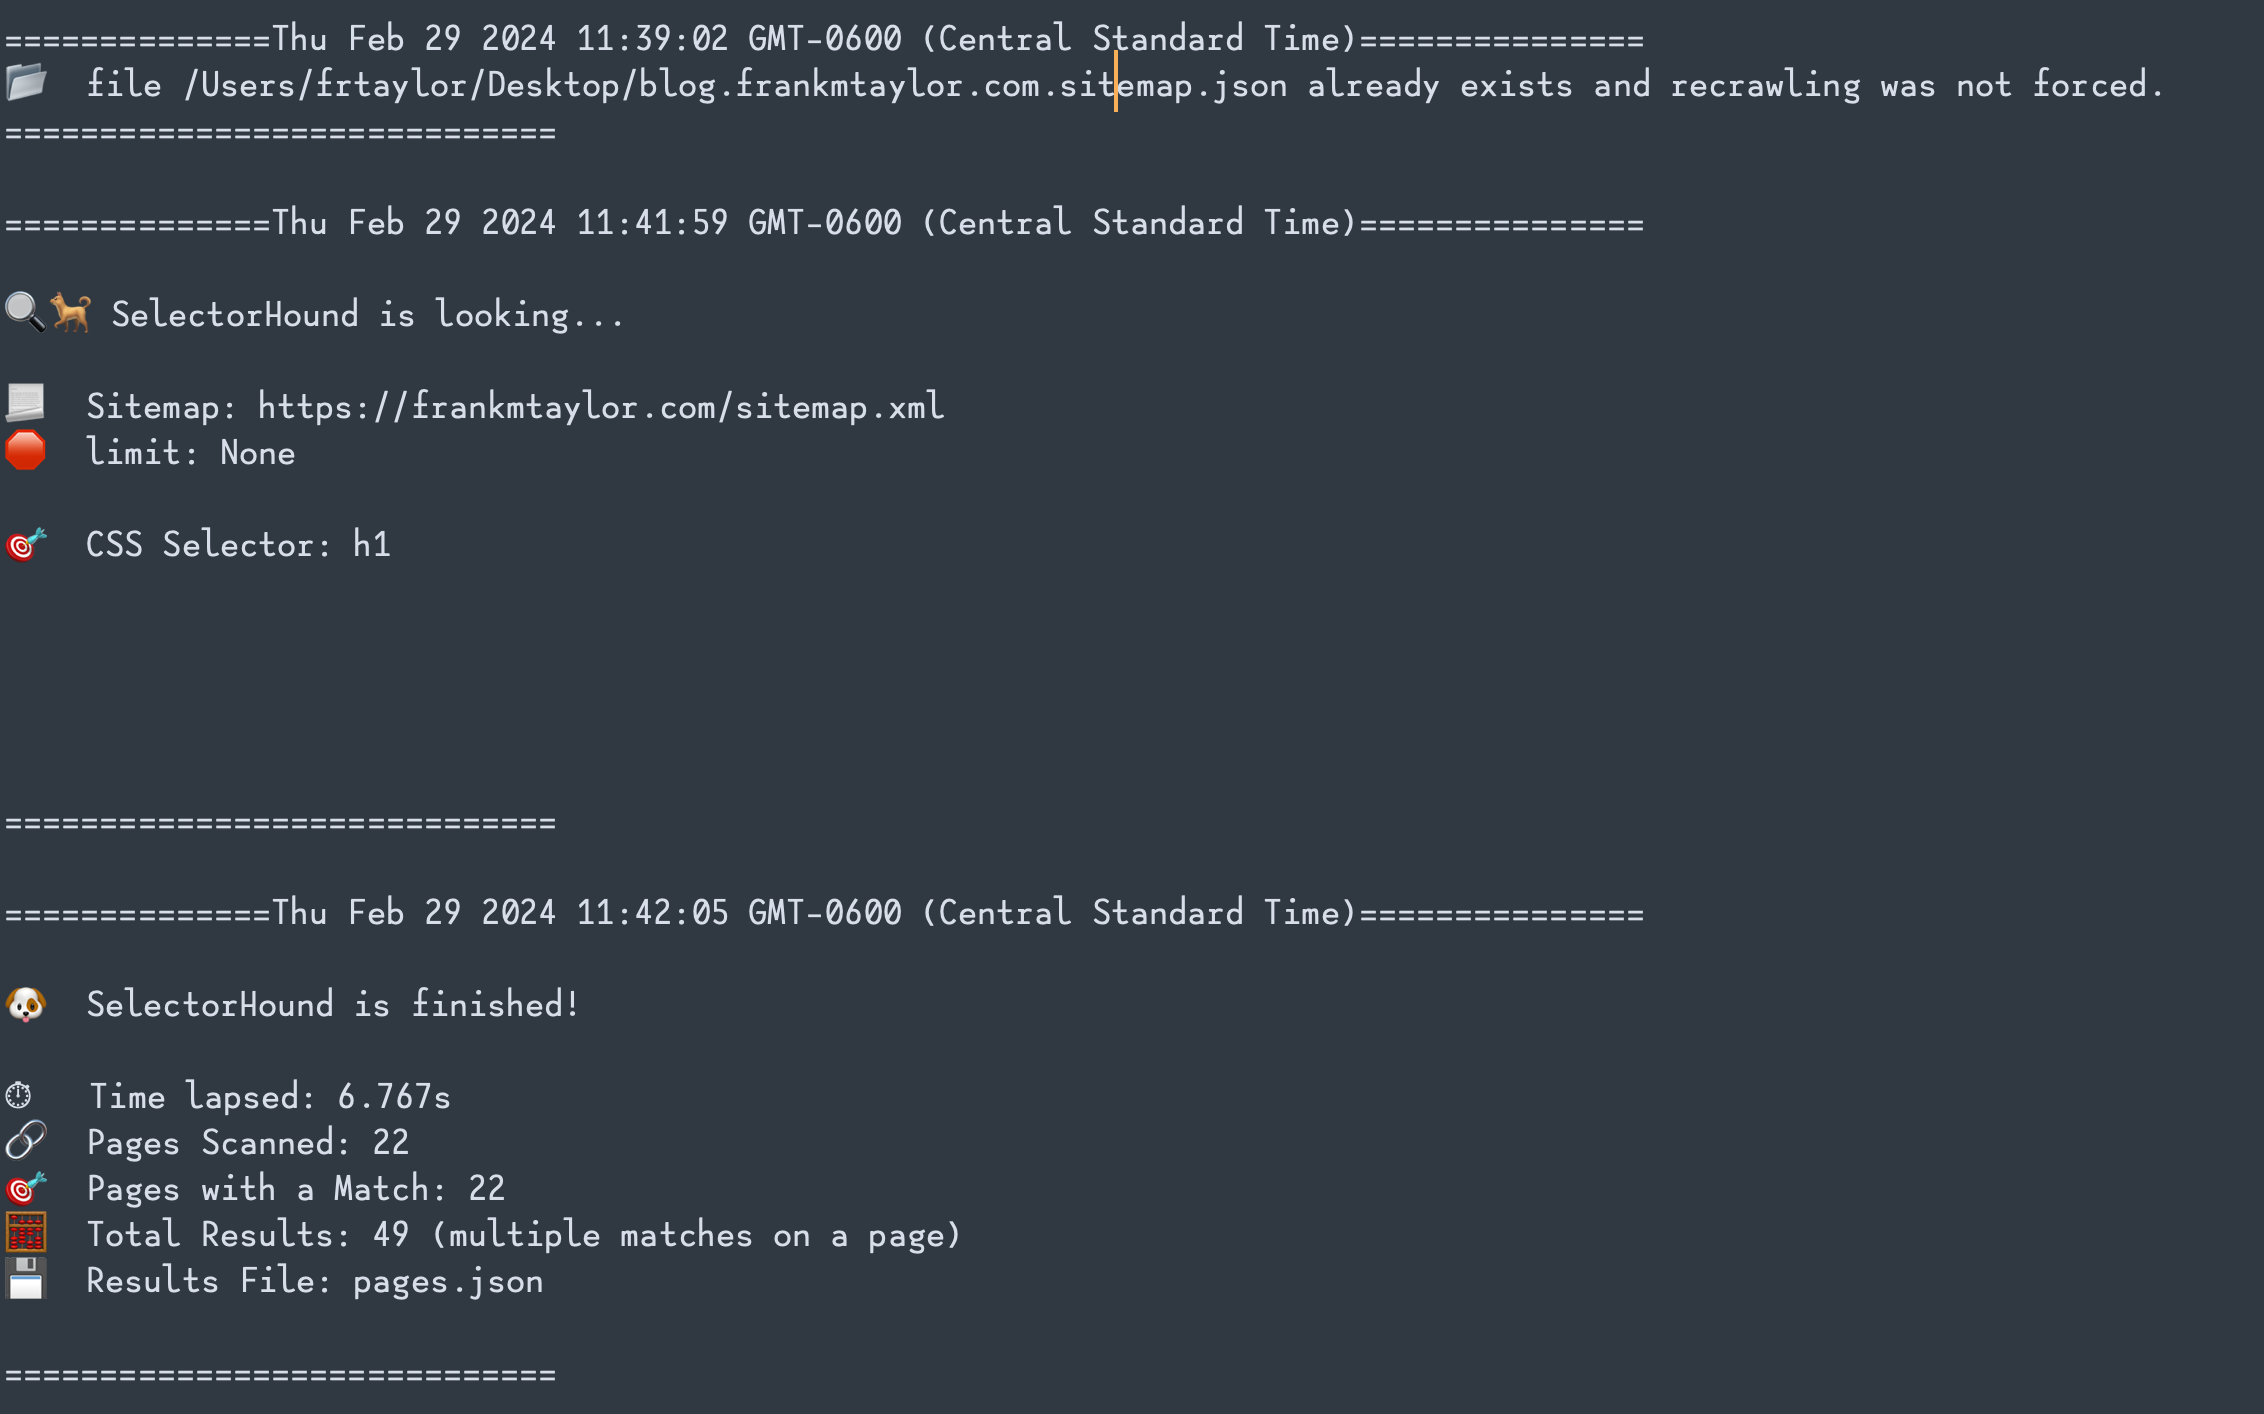
Task: Click the pages.json results file name
Action: pos(448,1281)
